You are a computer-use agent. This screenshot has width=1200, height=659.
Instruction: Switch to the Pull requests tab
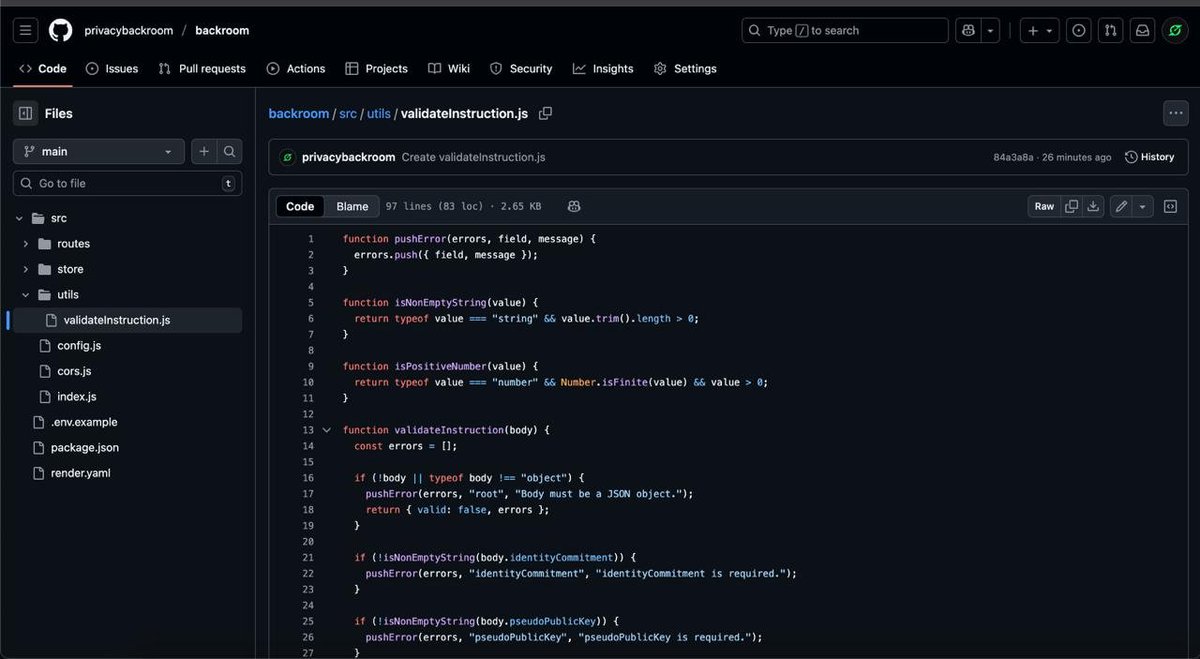[202, 68]
